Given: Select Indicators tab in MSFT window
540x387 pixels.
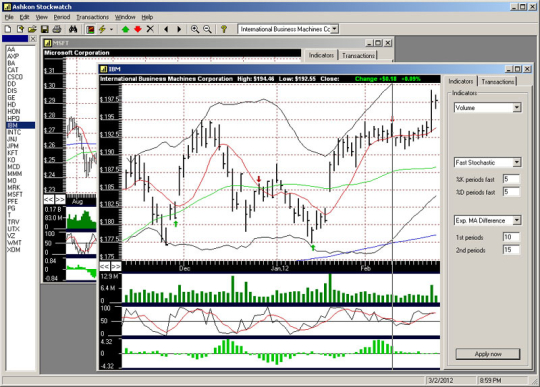Looking at the screenshot, I should [321, 55].
